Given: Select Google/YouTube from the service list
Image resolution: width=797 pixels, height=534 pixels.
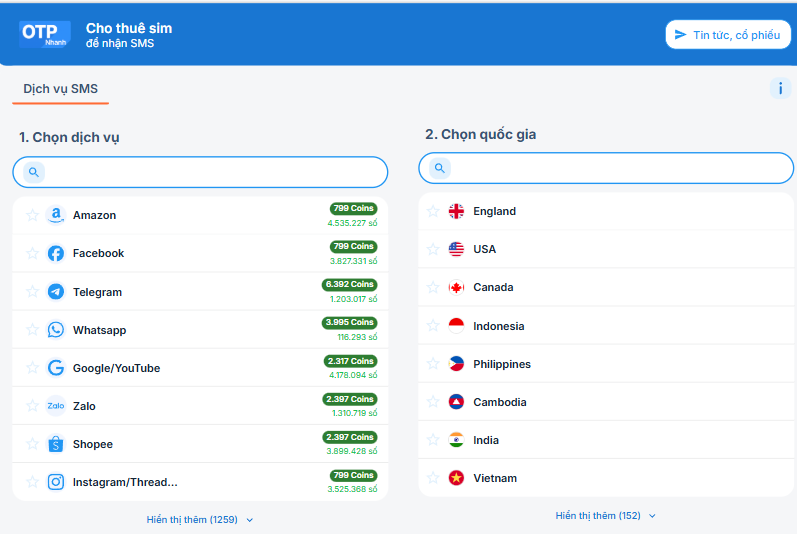Looking at the screenshot, I should [x=116, y=368].
